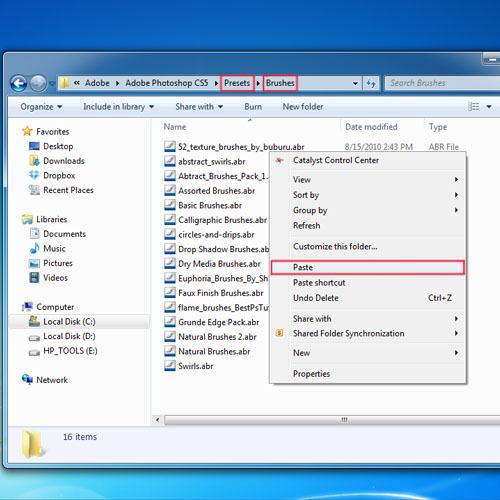The height and width of the screenshot is (500, 500).
Task: Sort by the Name column header
Action: pos(175,127)
